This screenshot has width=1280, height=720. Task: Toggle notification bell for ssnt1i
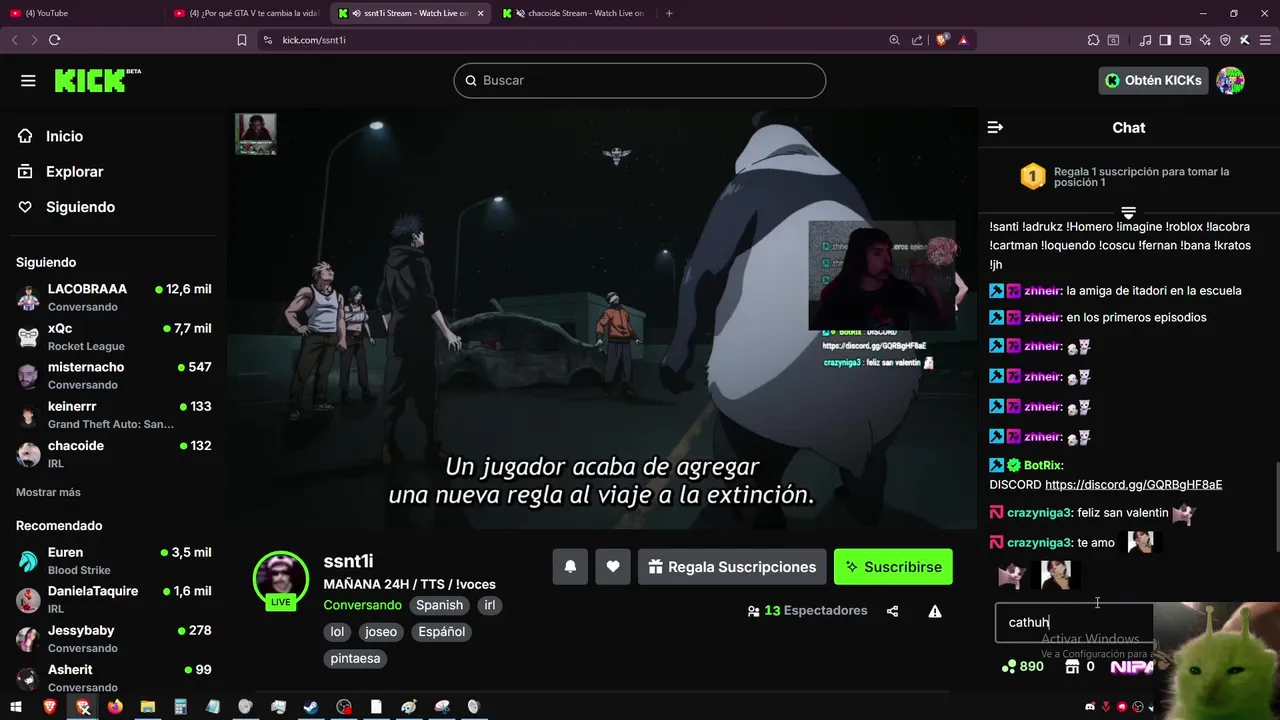tap(570, 567)
